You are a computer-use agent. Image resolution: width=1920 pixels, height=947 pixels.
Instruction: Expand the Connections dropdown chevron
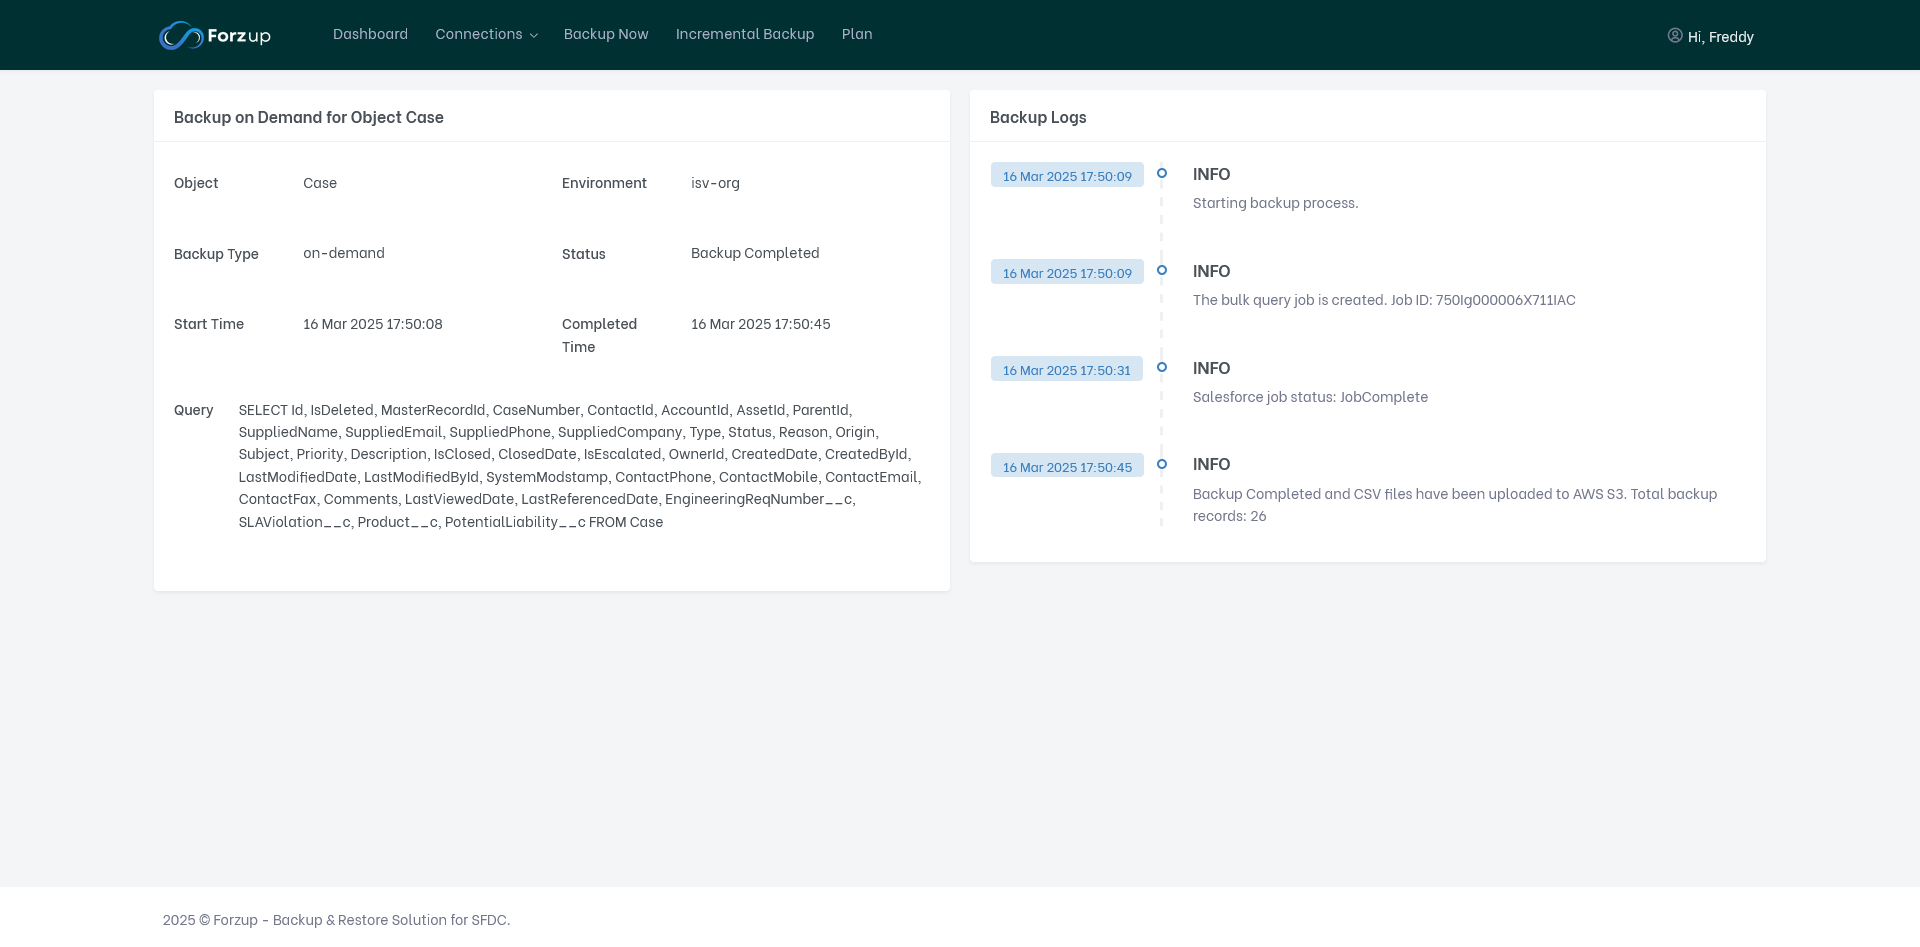[x=534, y=36]
